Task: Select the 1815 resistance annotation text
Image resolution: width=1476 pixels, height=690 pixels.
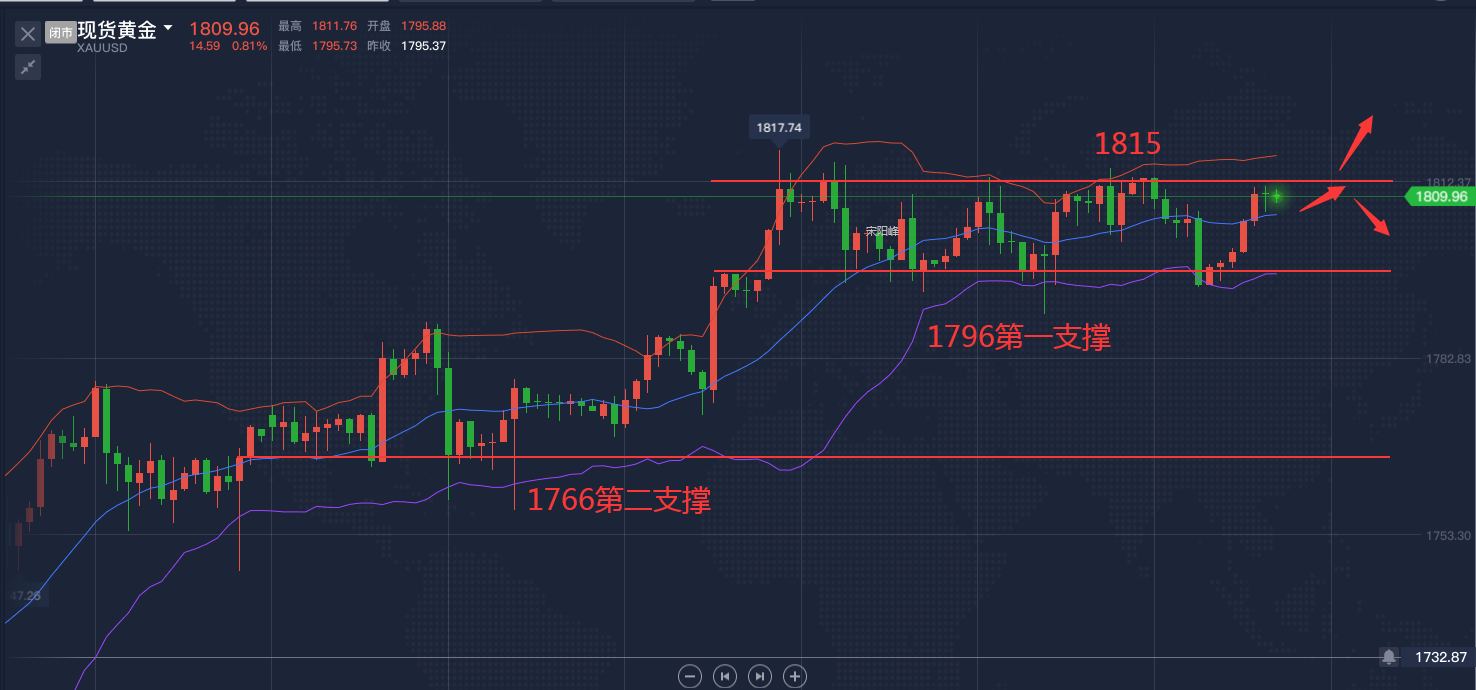Action: tap(1127, 144)
